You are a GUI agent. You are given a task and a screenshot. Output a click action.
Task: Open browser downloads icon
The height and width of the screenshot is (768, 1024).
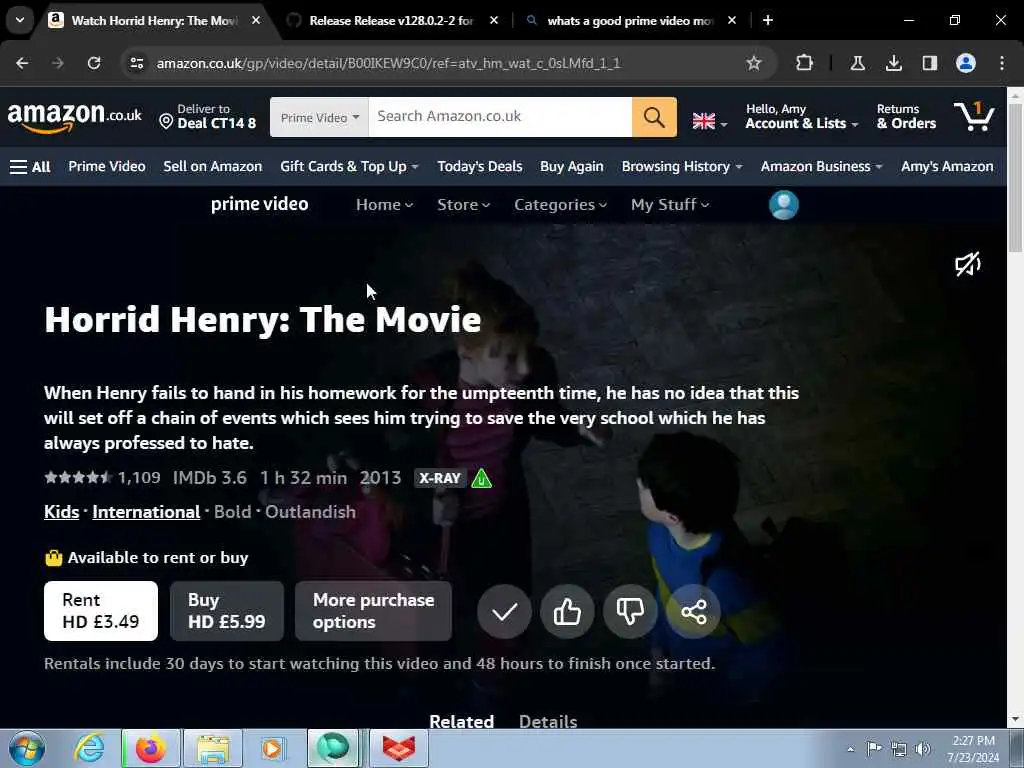click(893, 63)
